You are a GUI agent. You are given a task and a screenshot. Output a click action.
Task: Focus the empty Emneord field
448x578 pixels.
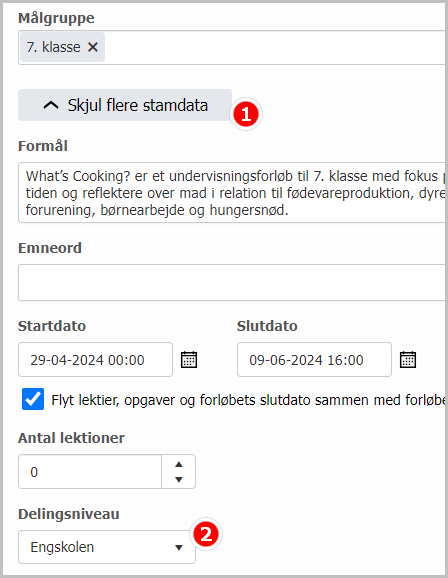tap(233, 282)
